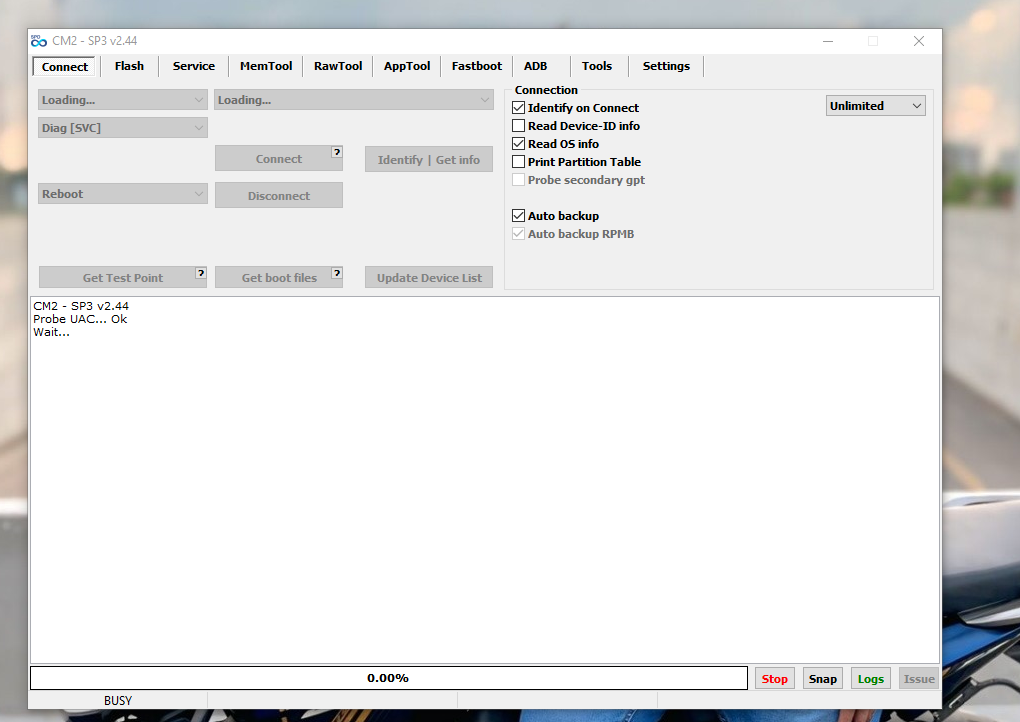Switch to the Flash tab
This screenshot has height=722, width=1020.
point(129,66)
